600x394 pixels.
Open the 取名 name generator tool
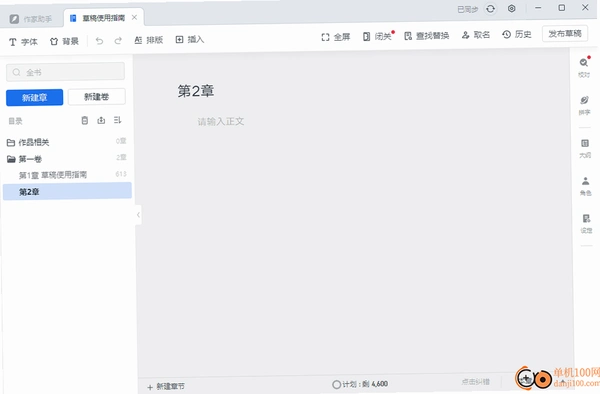pyautogui.click(x=476, y=35)
